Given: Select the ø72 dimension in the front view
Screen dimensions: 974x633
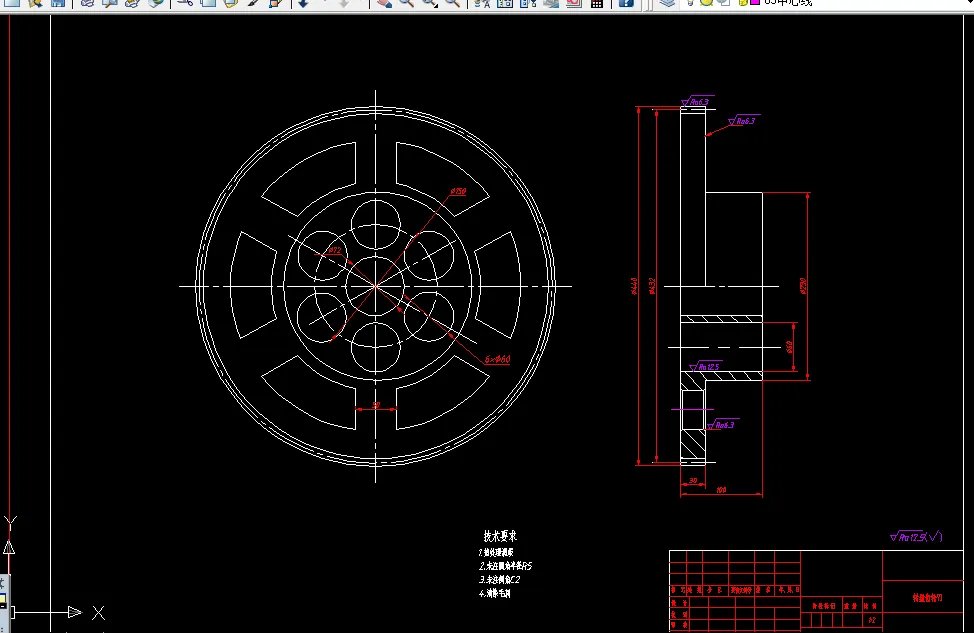Looking at the screenshot, I should coord(334,250).
